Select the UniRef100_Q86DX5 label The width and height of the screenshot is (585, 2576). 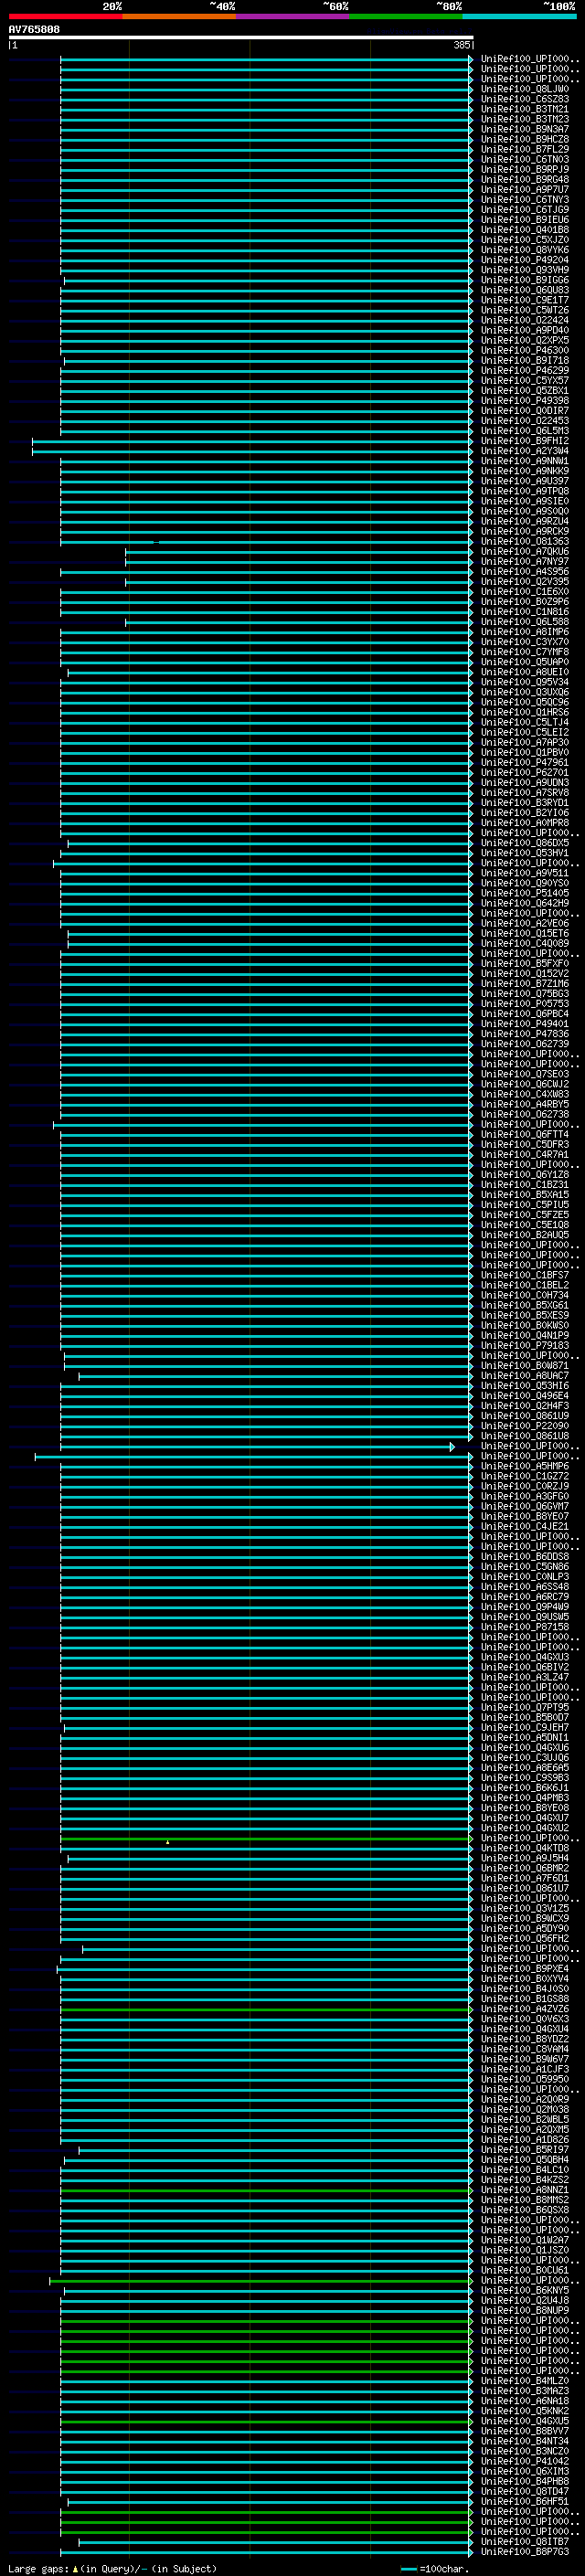[x=524, y=843]
